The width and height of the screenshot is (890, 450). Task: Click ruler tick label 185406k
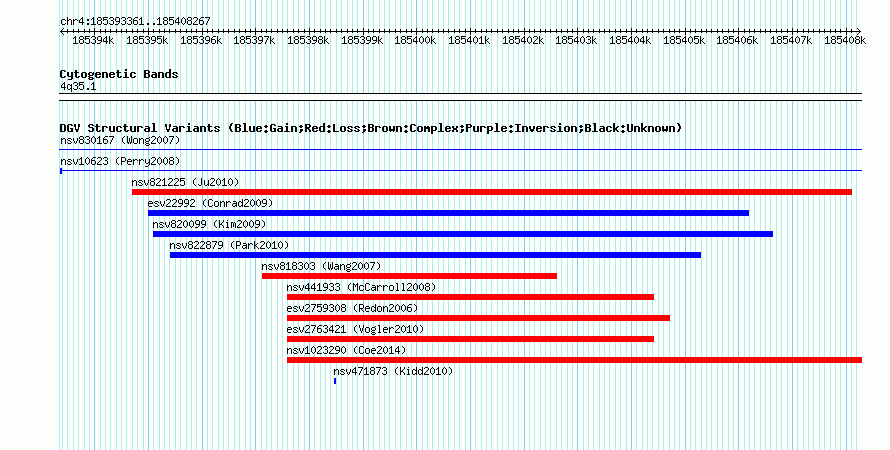pyautogui.click(x=737, y=41)
